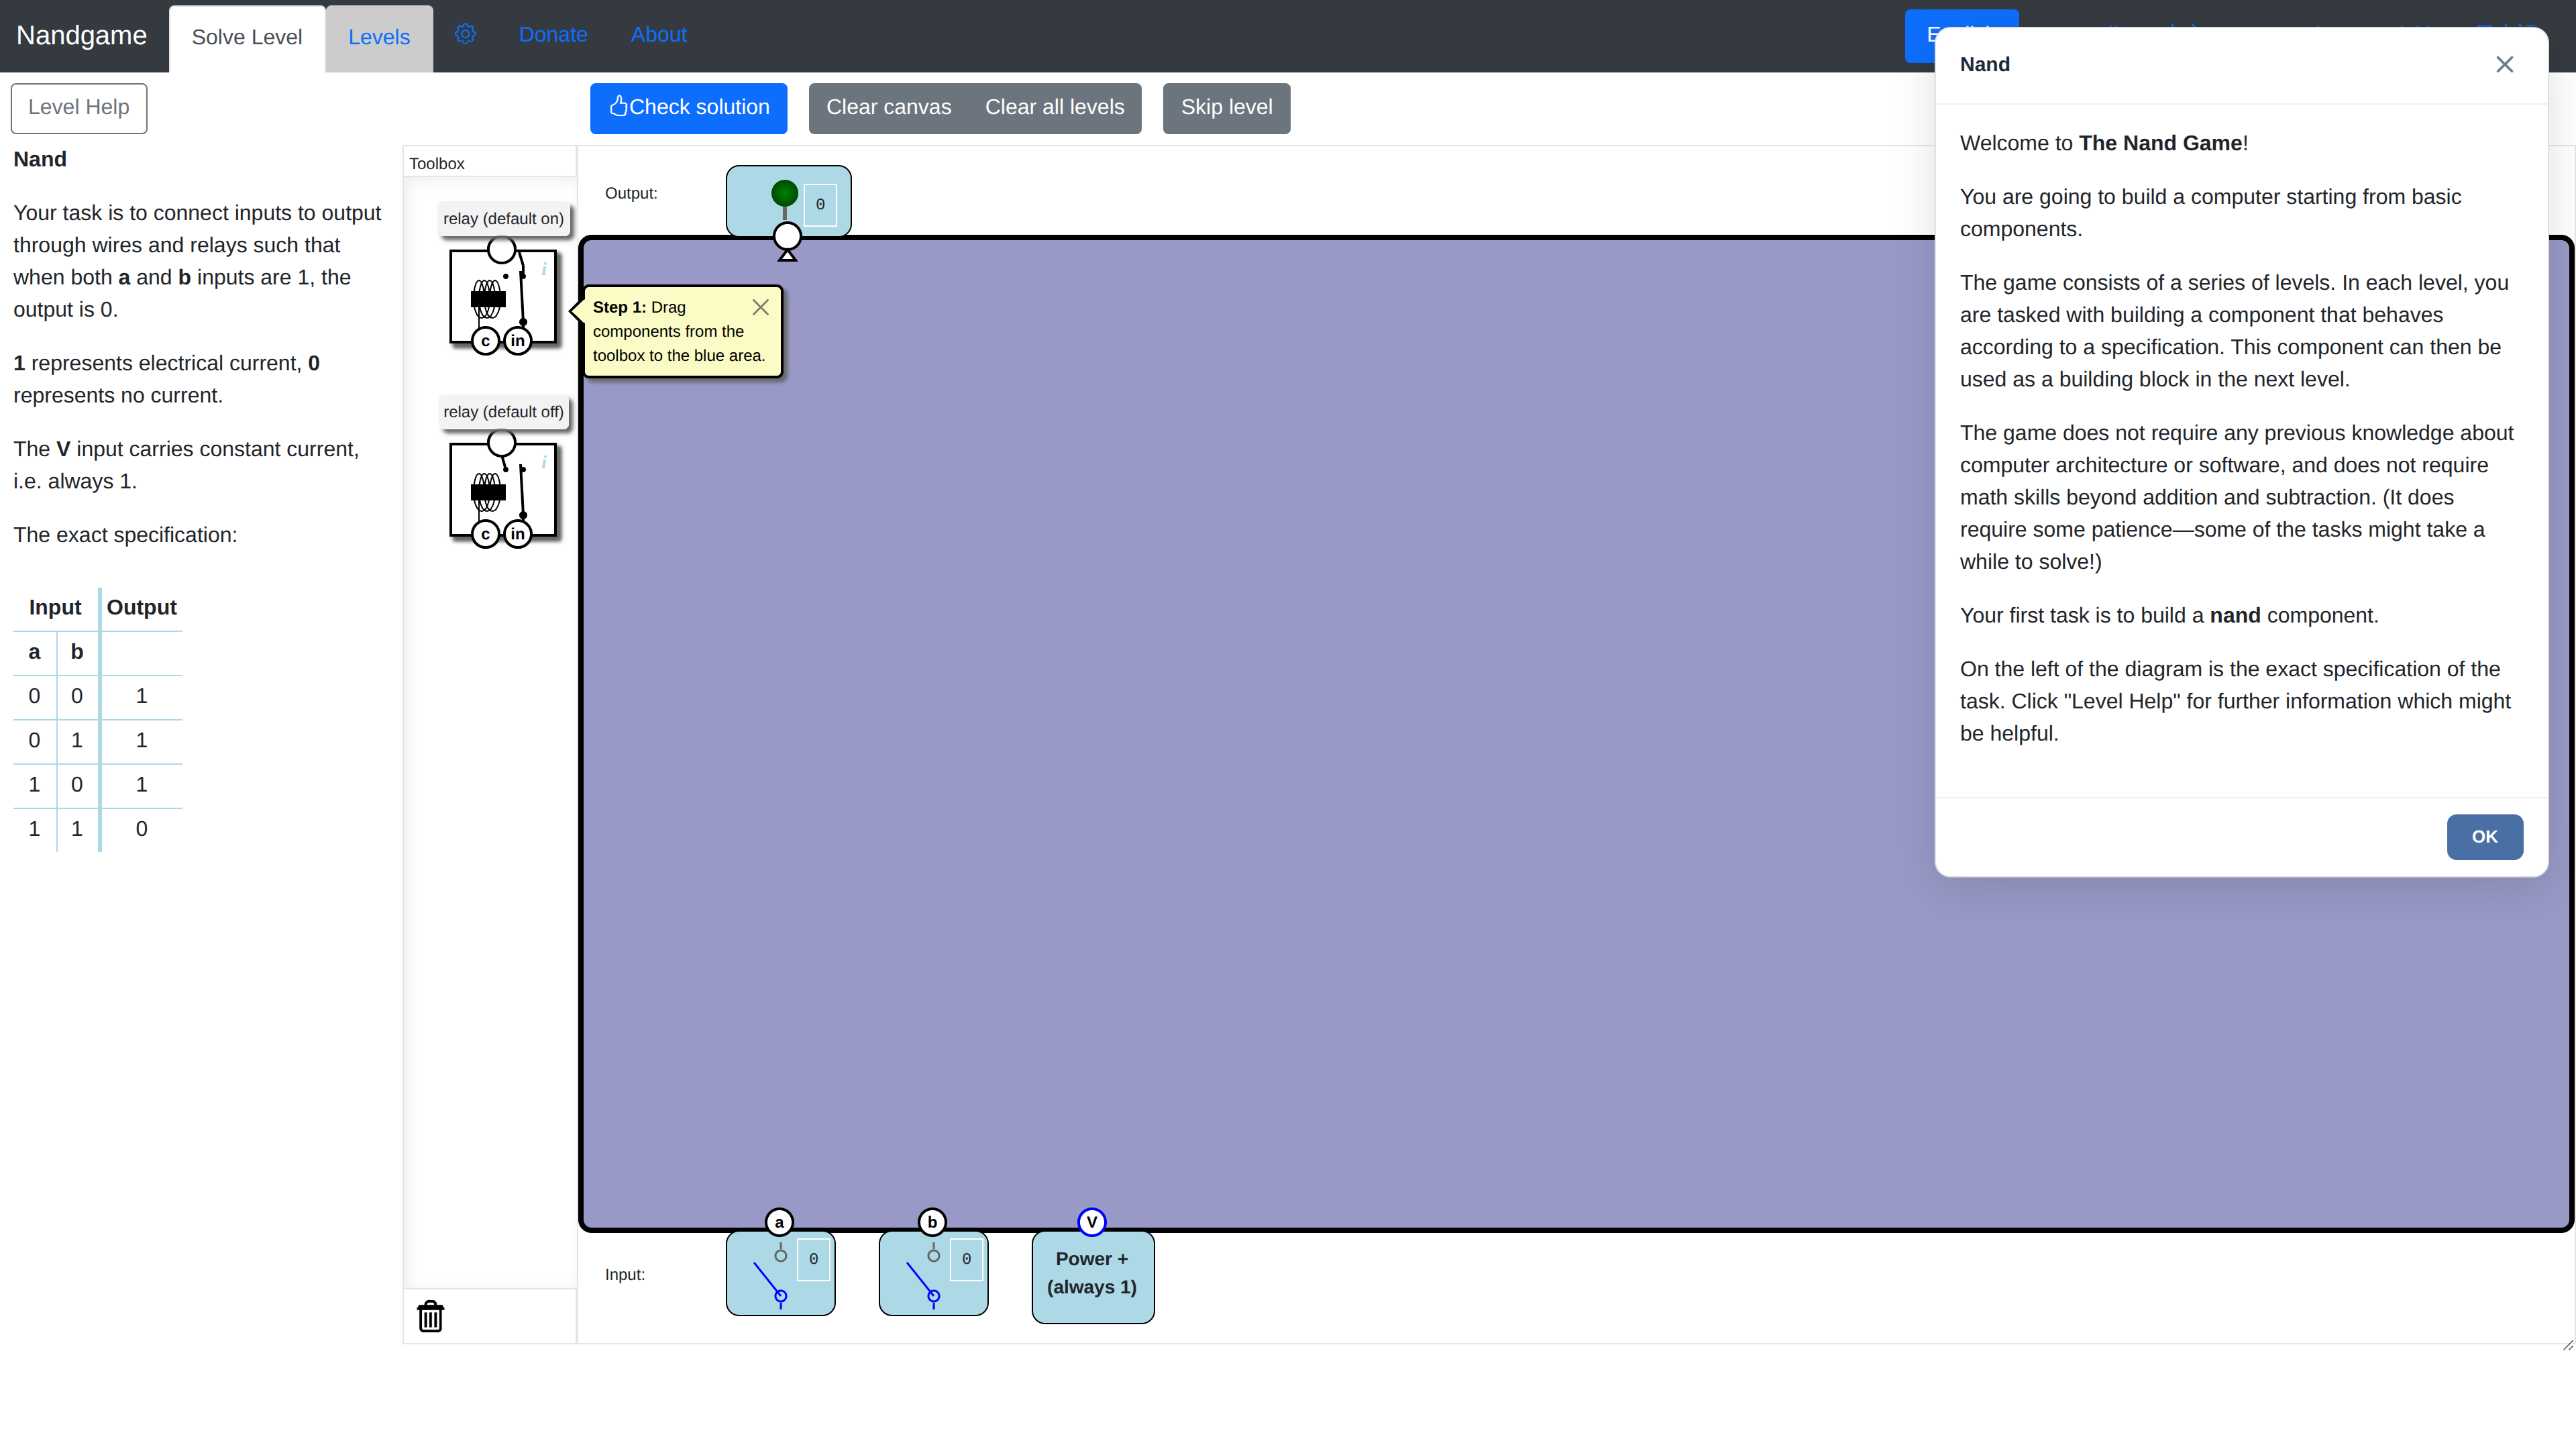Open the settings gear in navbar
This screenshot has height=1449, width=2576.
pos(465,35)
